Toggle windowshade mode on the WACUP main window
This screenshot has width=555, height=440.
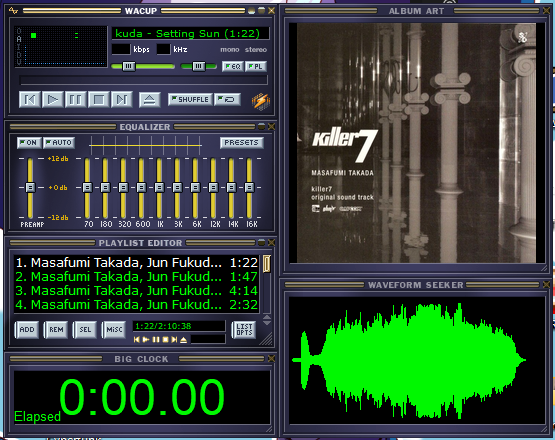click(261, 11)
